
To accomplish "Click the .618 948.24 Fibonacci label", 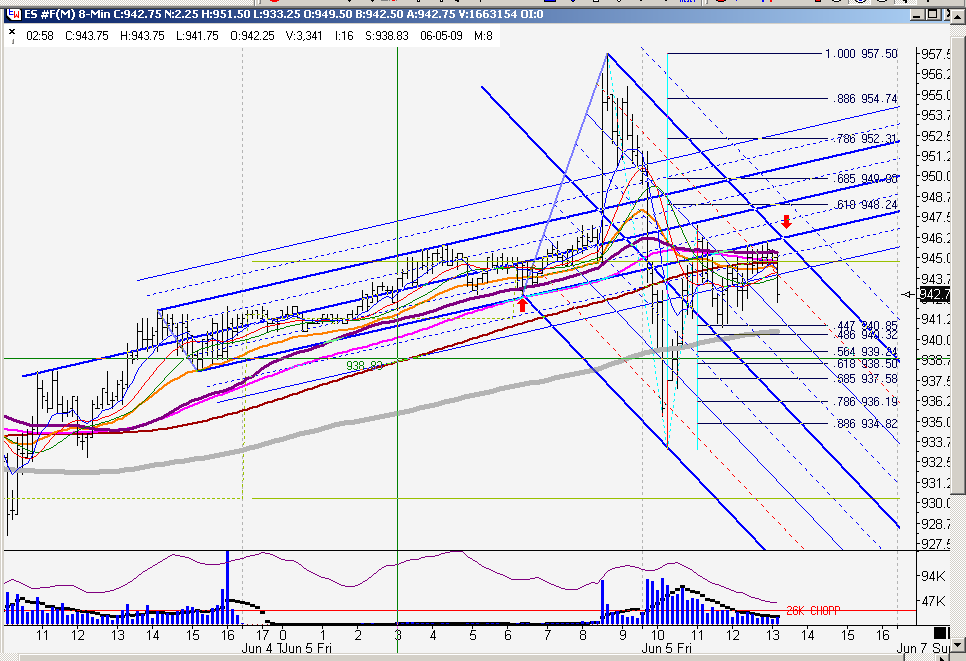I will tap(866, 205).
